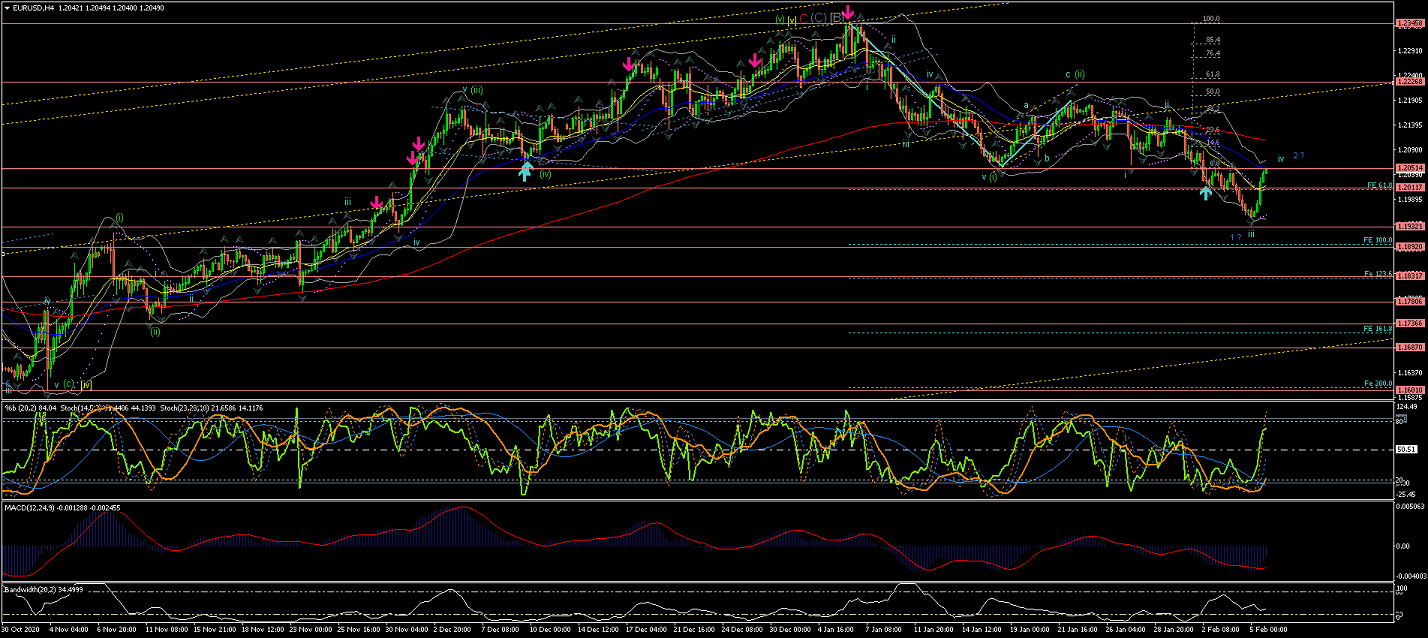Open the EURUSD,H4 chart title dropdown arrow
Viewport: 1428px width, 638px height.
click(6, 7)
